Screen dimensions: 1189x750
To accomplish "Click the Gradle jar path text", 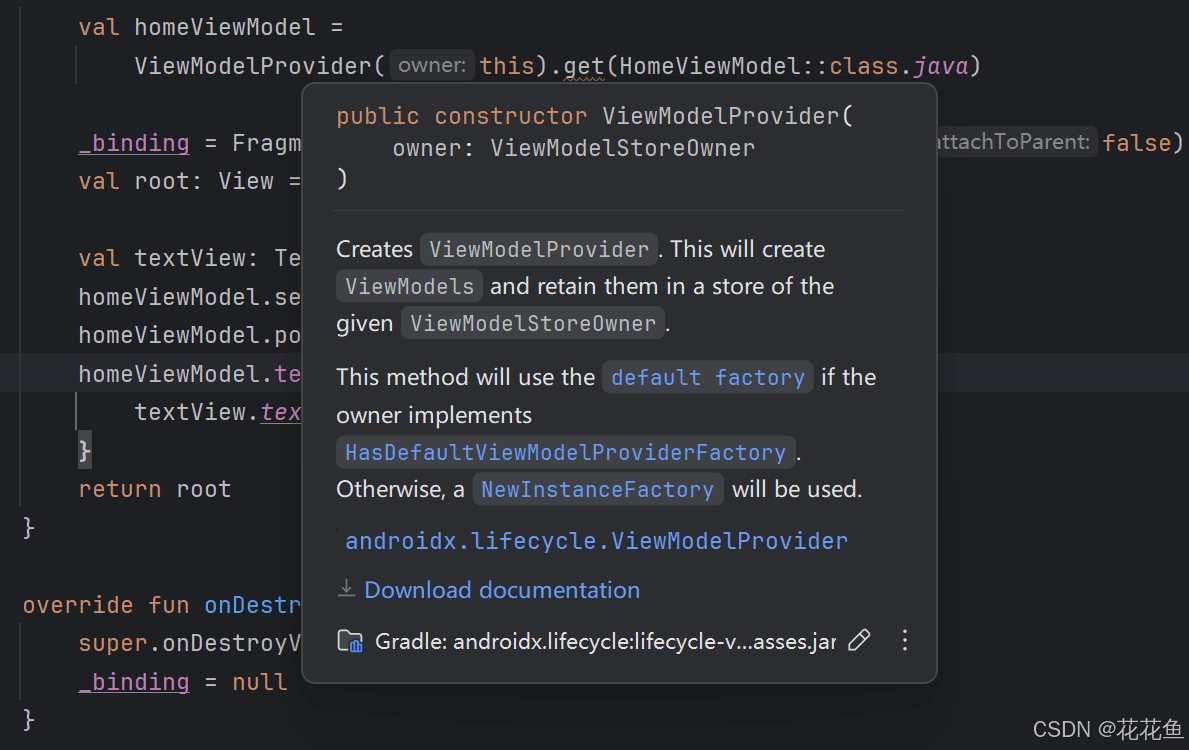I will pyautogui.click(x=606, y=642).
